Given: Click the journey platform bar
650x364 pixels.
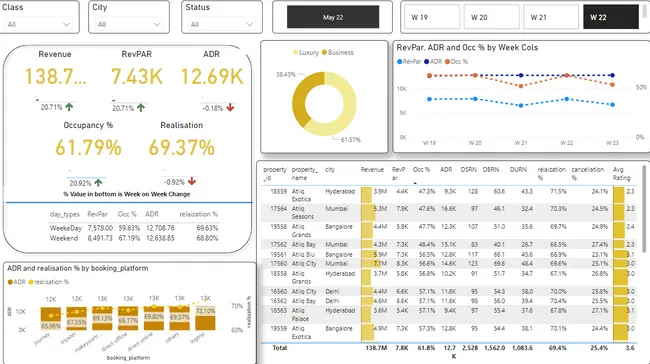Looking at the screenshot, I should tap(51, 319).
